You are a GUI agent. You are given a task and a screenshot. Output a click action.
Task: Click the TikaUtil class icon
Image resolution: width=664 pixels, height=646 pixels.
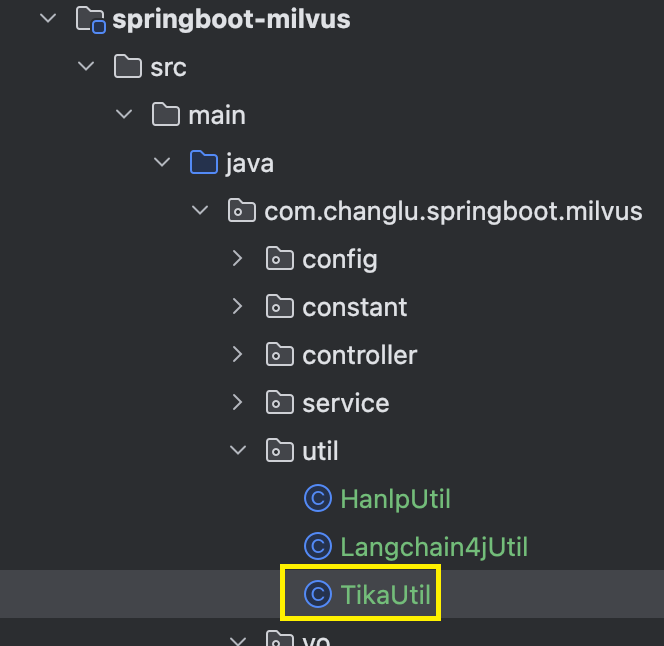pos(318,594)
